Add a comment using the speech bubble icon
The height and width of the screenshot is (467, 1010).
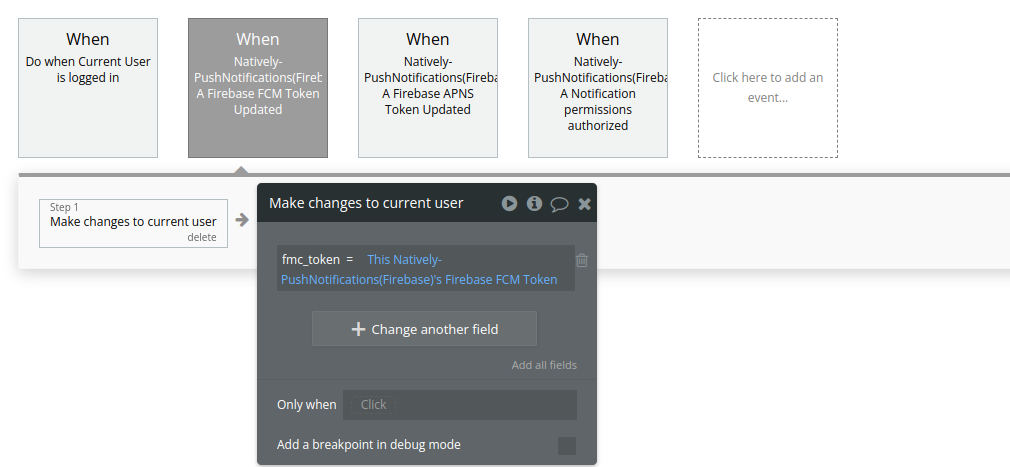point(559,204)
